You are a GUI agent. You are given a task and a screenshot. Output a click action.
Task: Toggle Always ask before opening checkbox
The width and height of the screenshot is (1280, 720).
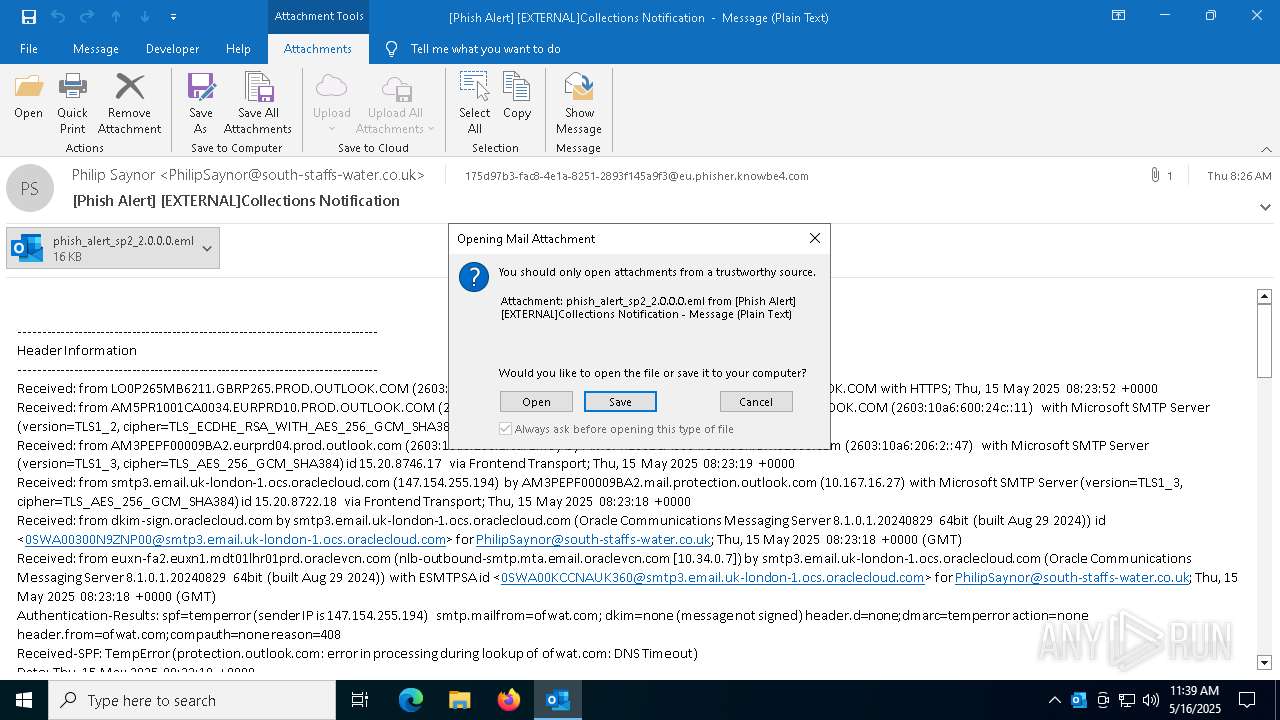pyautogui.click(x=506, y=429)
